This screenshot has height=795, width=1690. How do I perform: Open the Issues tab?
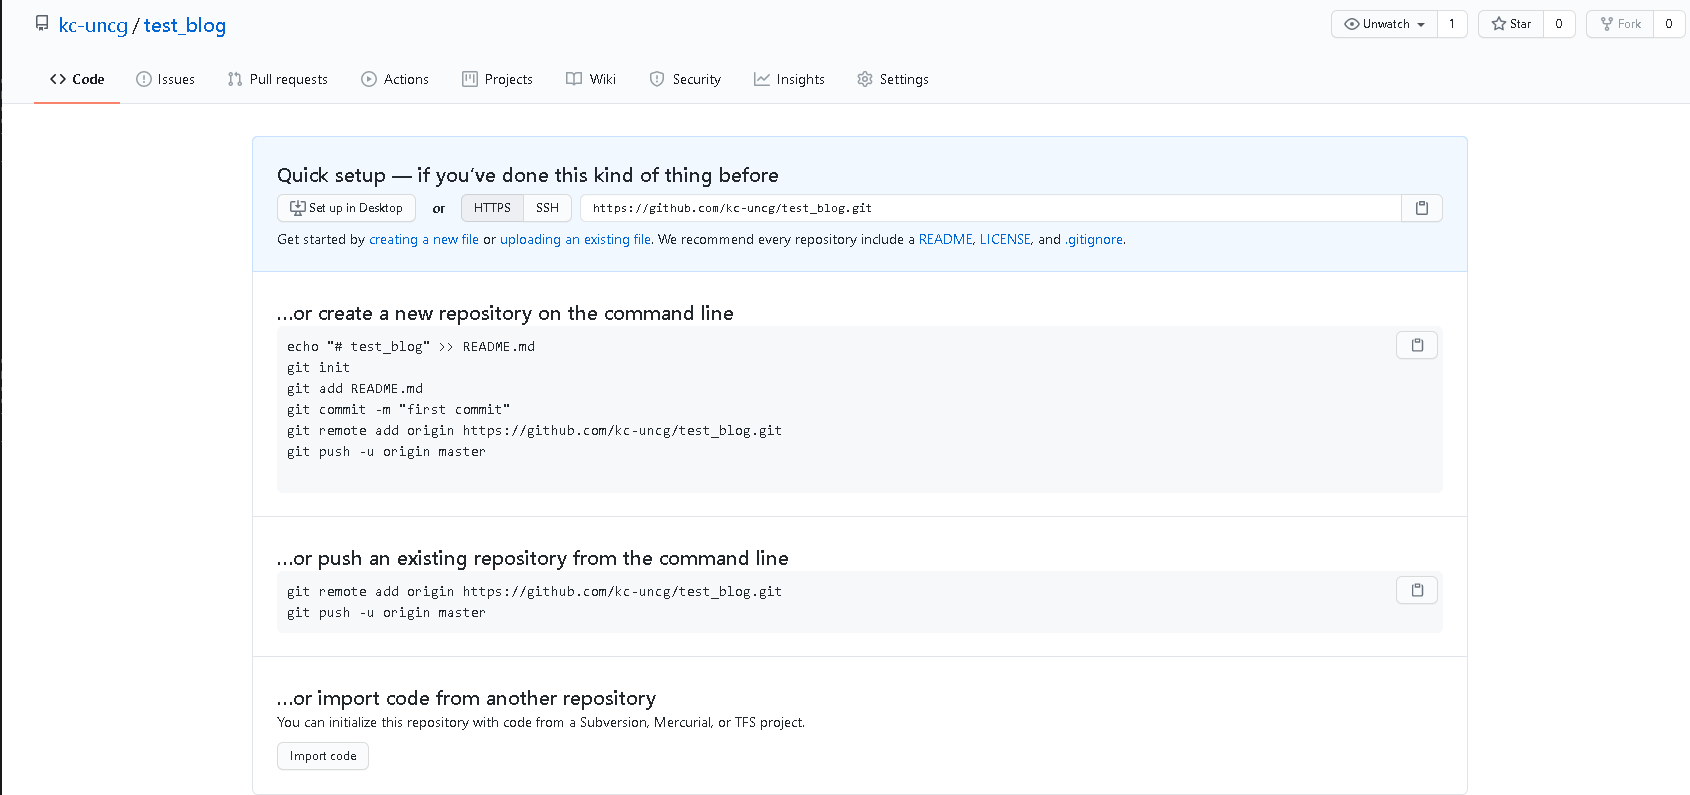click(165, 79)
